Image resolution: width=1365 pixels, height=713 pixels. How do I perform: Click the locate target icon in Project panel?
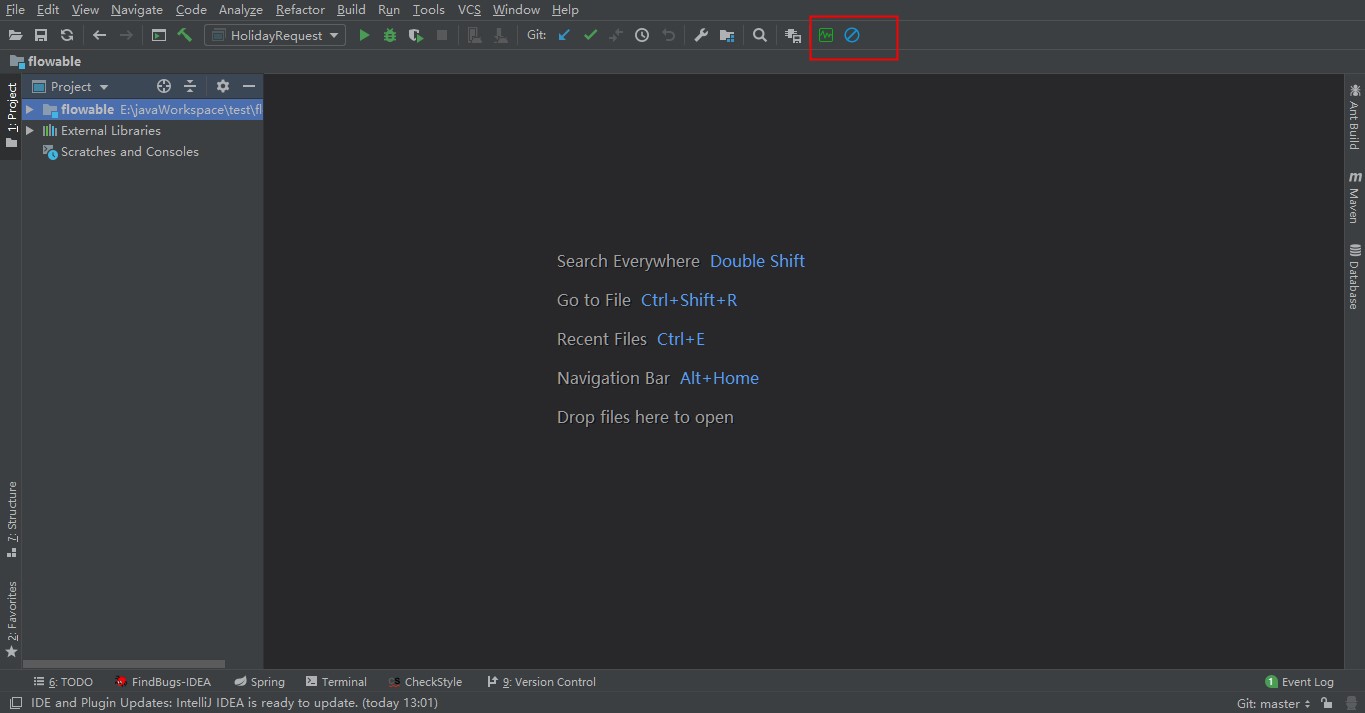point(164,87)
